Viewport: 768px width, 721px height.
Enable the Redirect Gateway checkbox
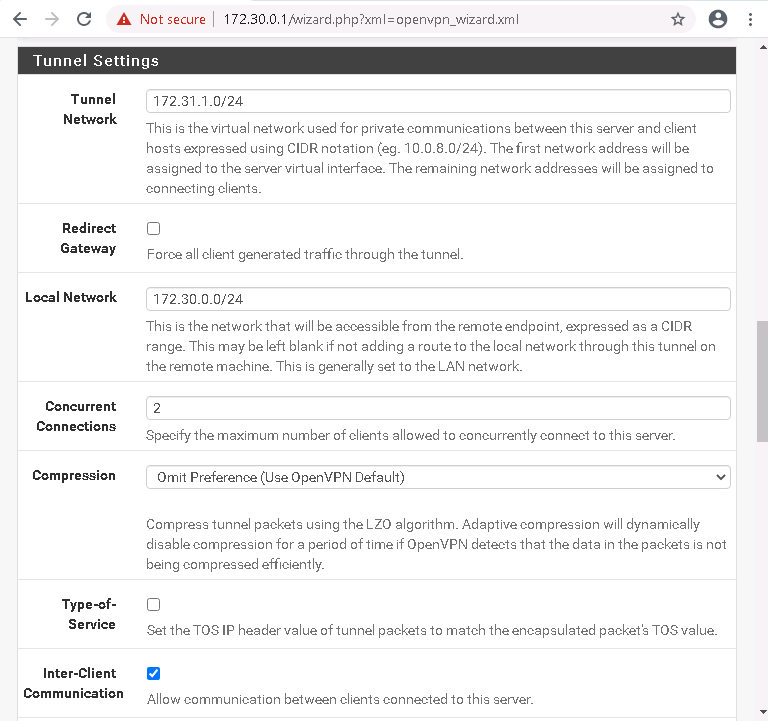[153, 228]
